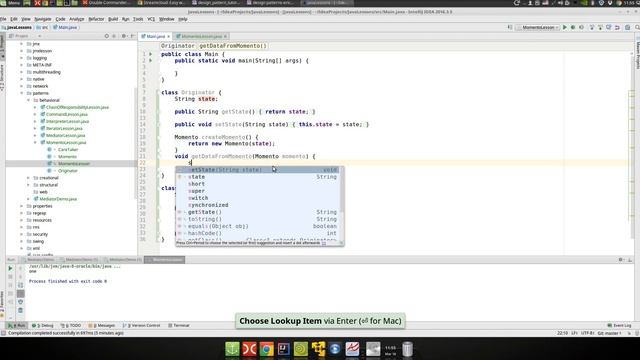Open the Refactor menu
Viewport: 640px width, 360px height.
(96, 19)
